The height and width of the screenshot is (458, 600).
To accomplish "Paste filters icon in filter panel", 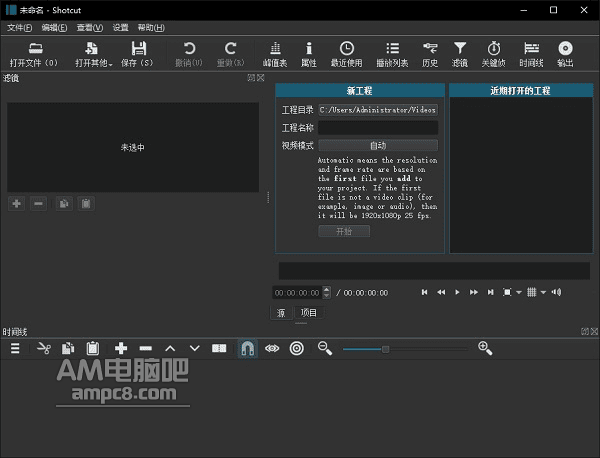I will (x=86, y=204).
